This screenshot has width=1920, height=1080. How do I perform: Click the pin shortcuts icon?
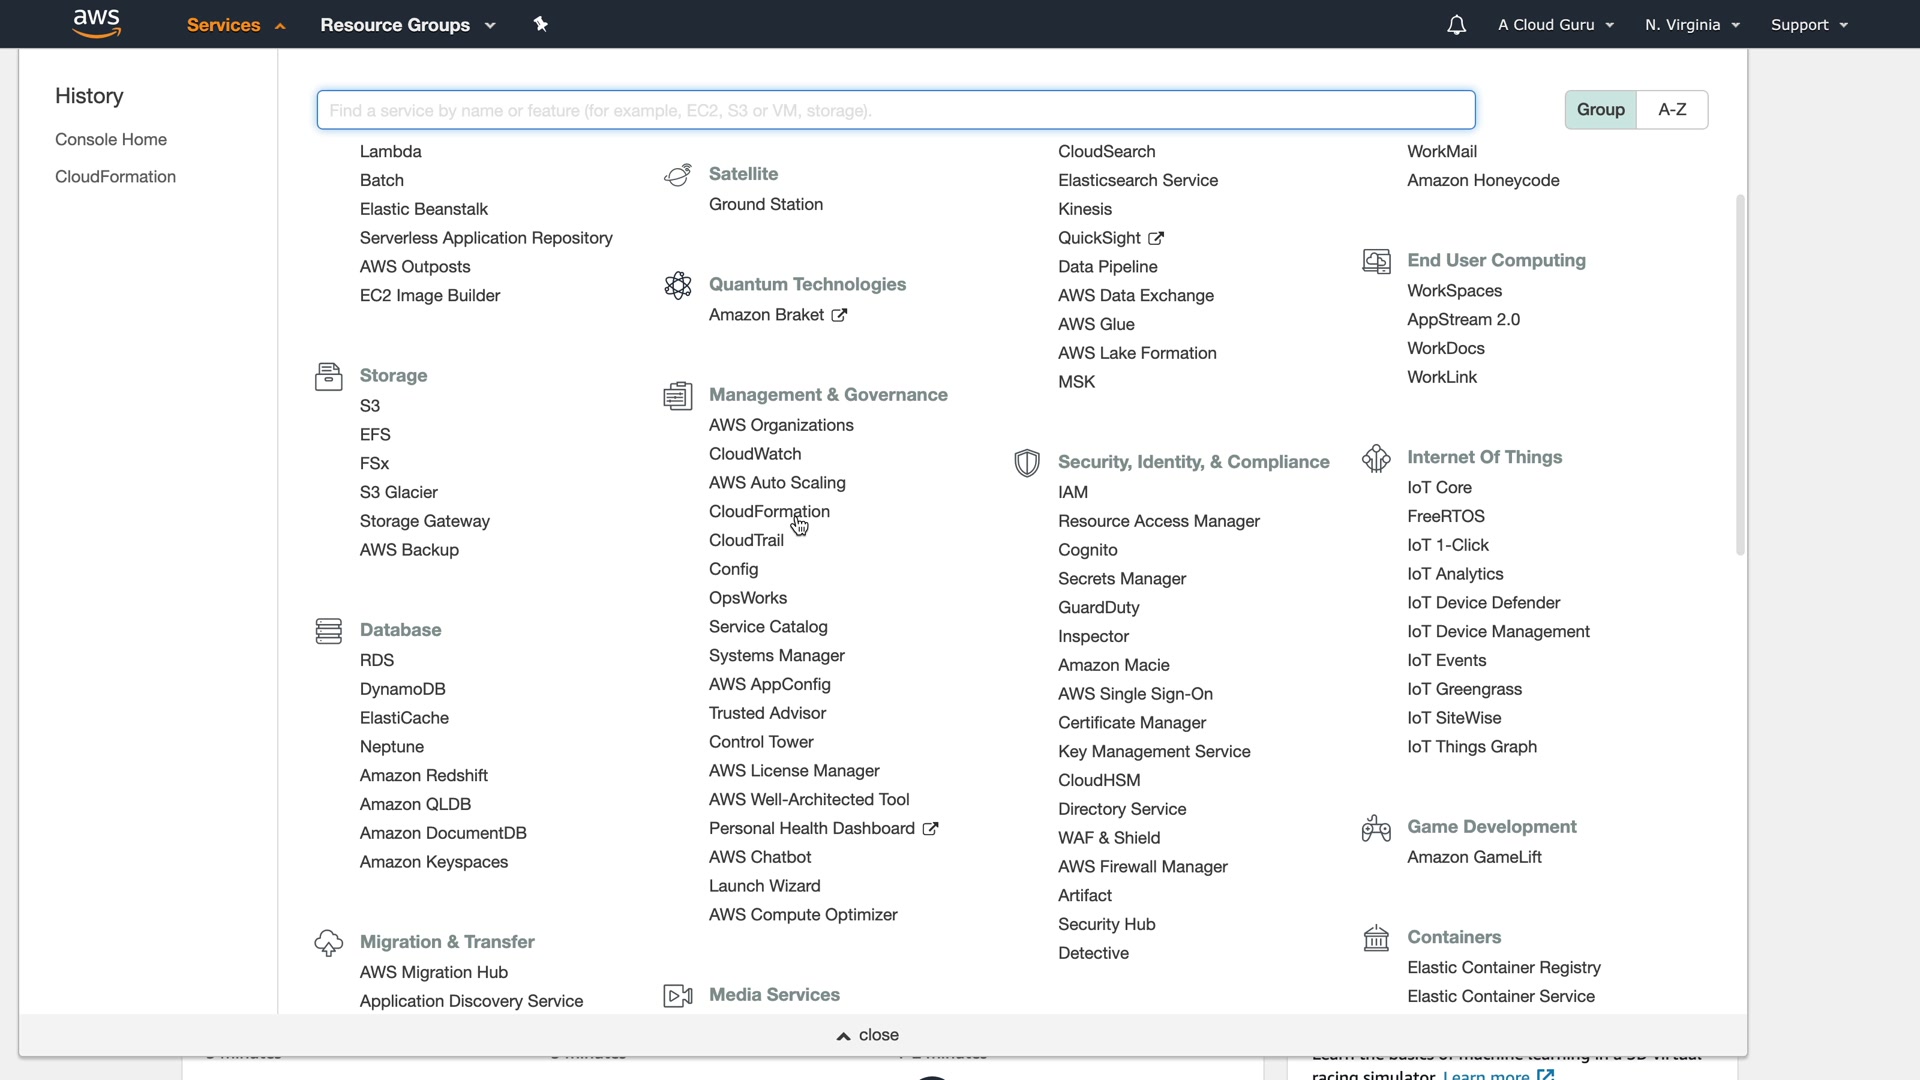click(x=541, y=24)
